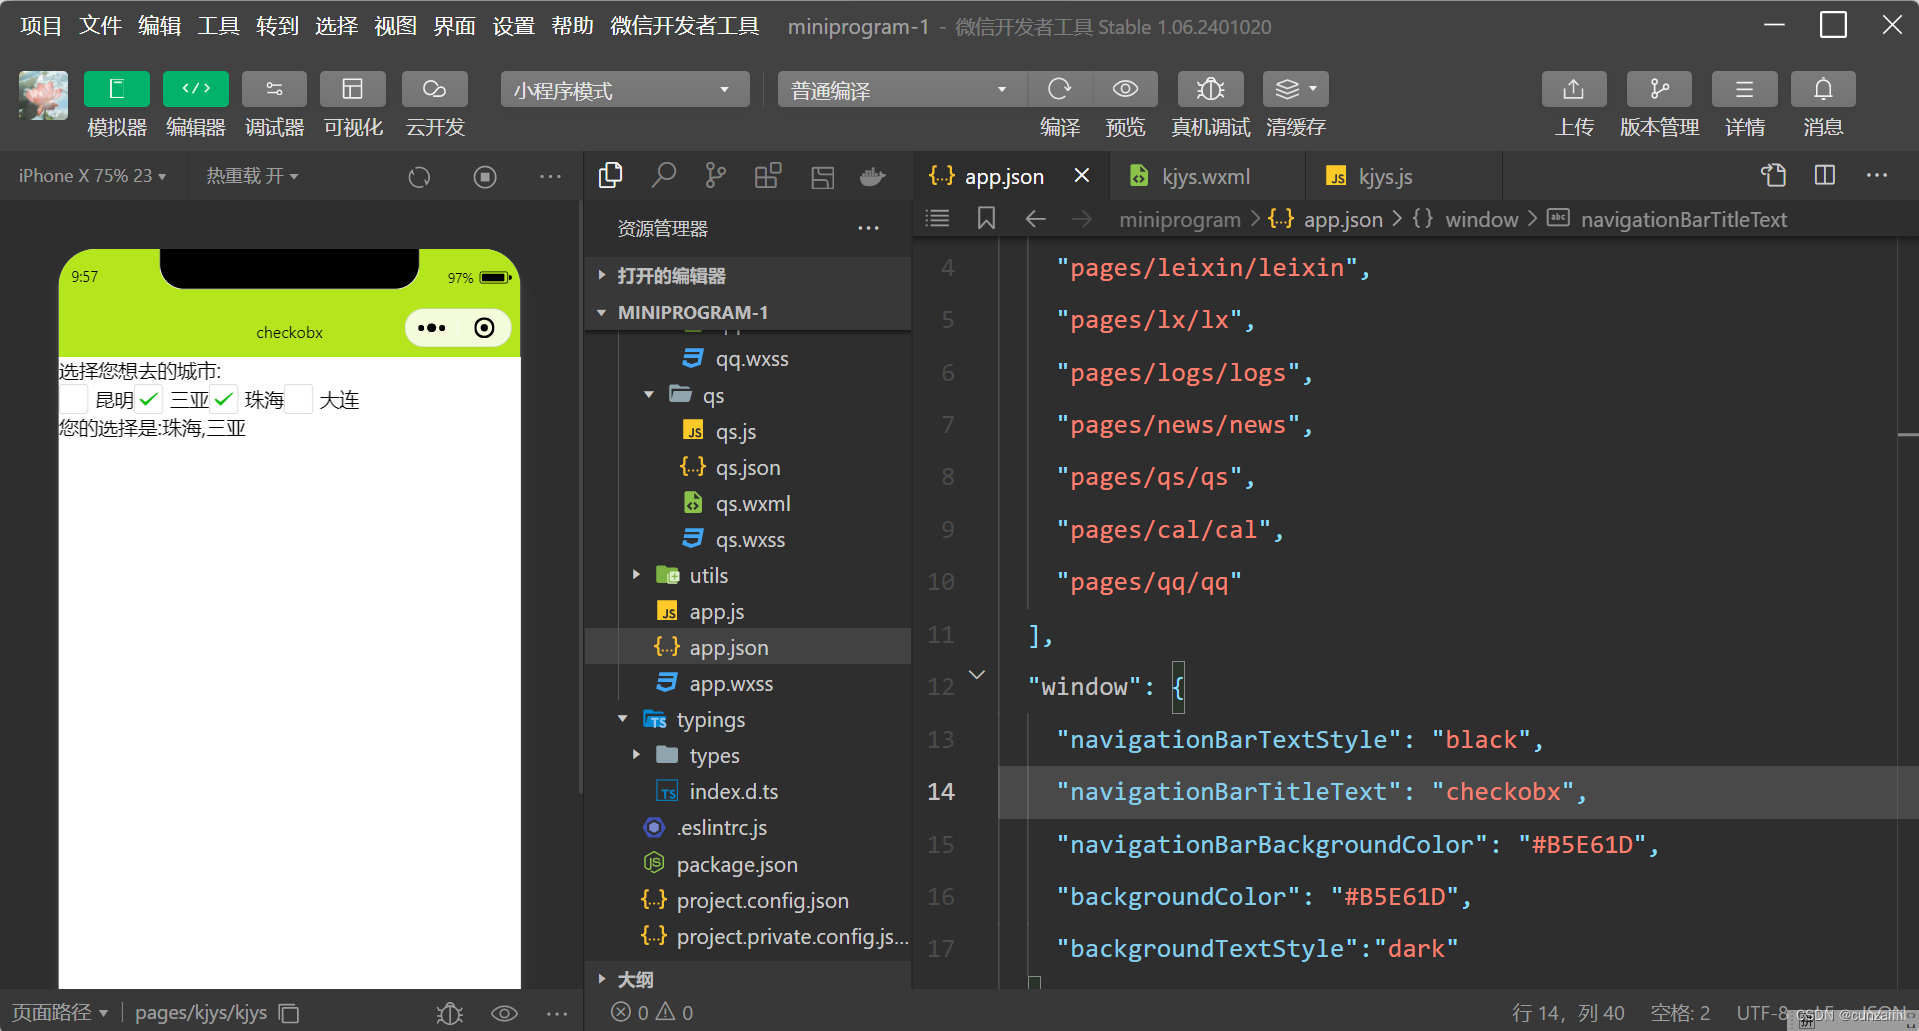
Task: Open the page path dropdown
Action: coord(60,1013)
